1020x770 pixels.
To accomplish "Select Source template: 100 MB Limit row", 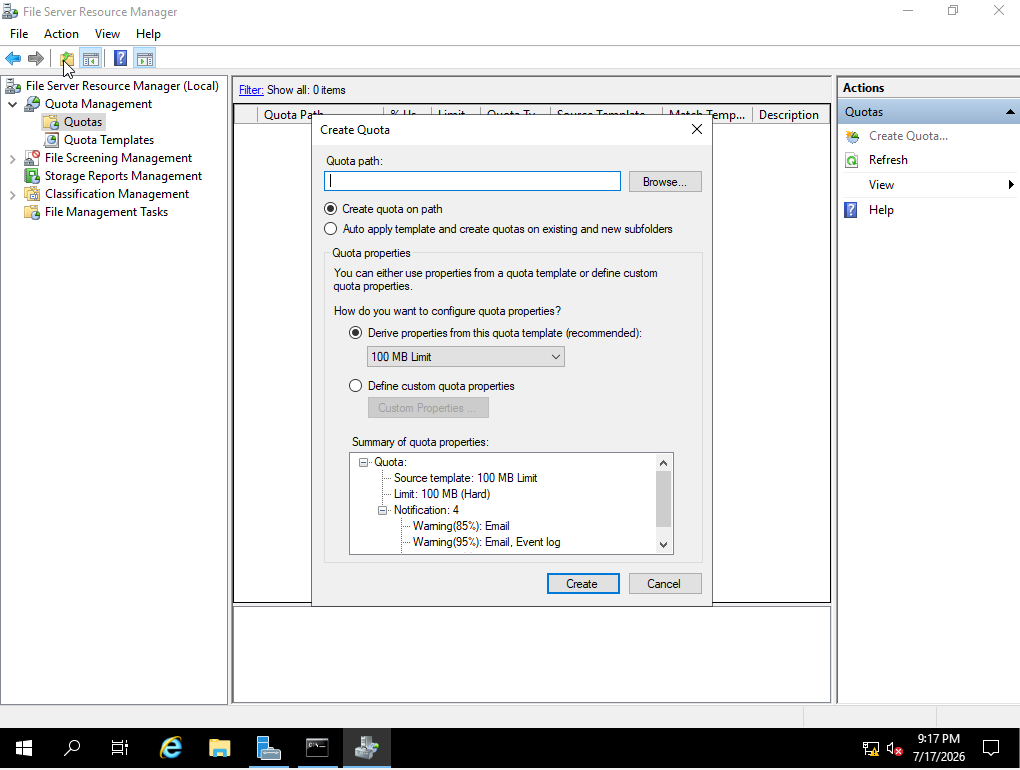I will [x=466, y=478].
